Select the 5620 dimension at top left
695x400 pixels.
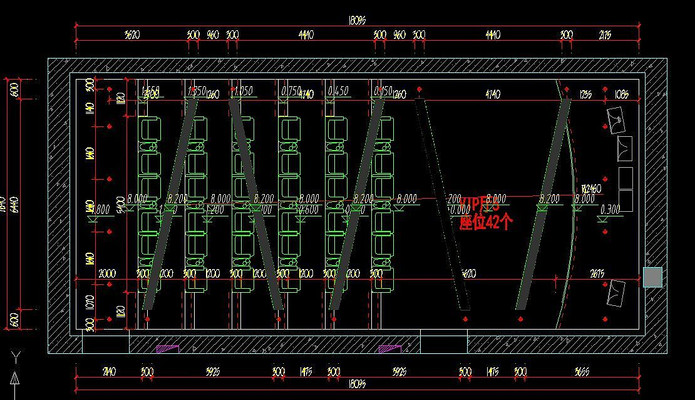(131, 35)
